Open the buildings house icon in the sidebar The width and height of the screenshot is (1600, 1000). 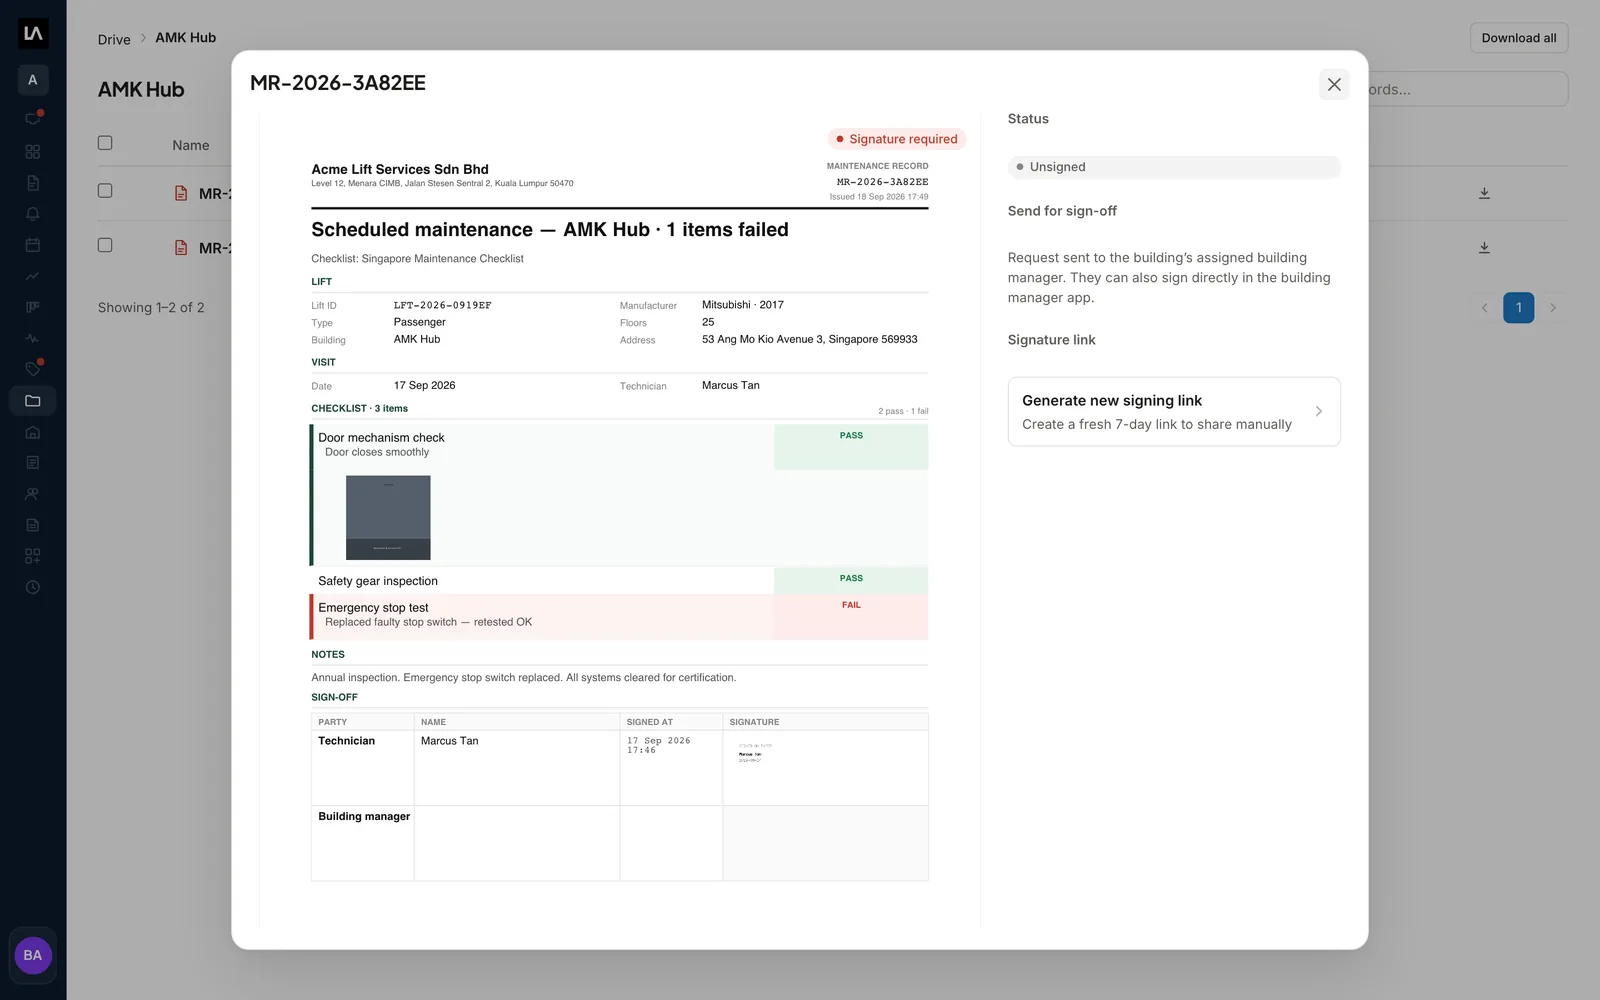[x=33, y=432]
